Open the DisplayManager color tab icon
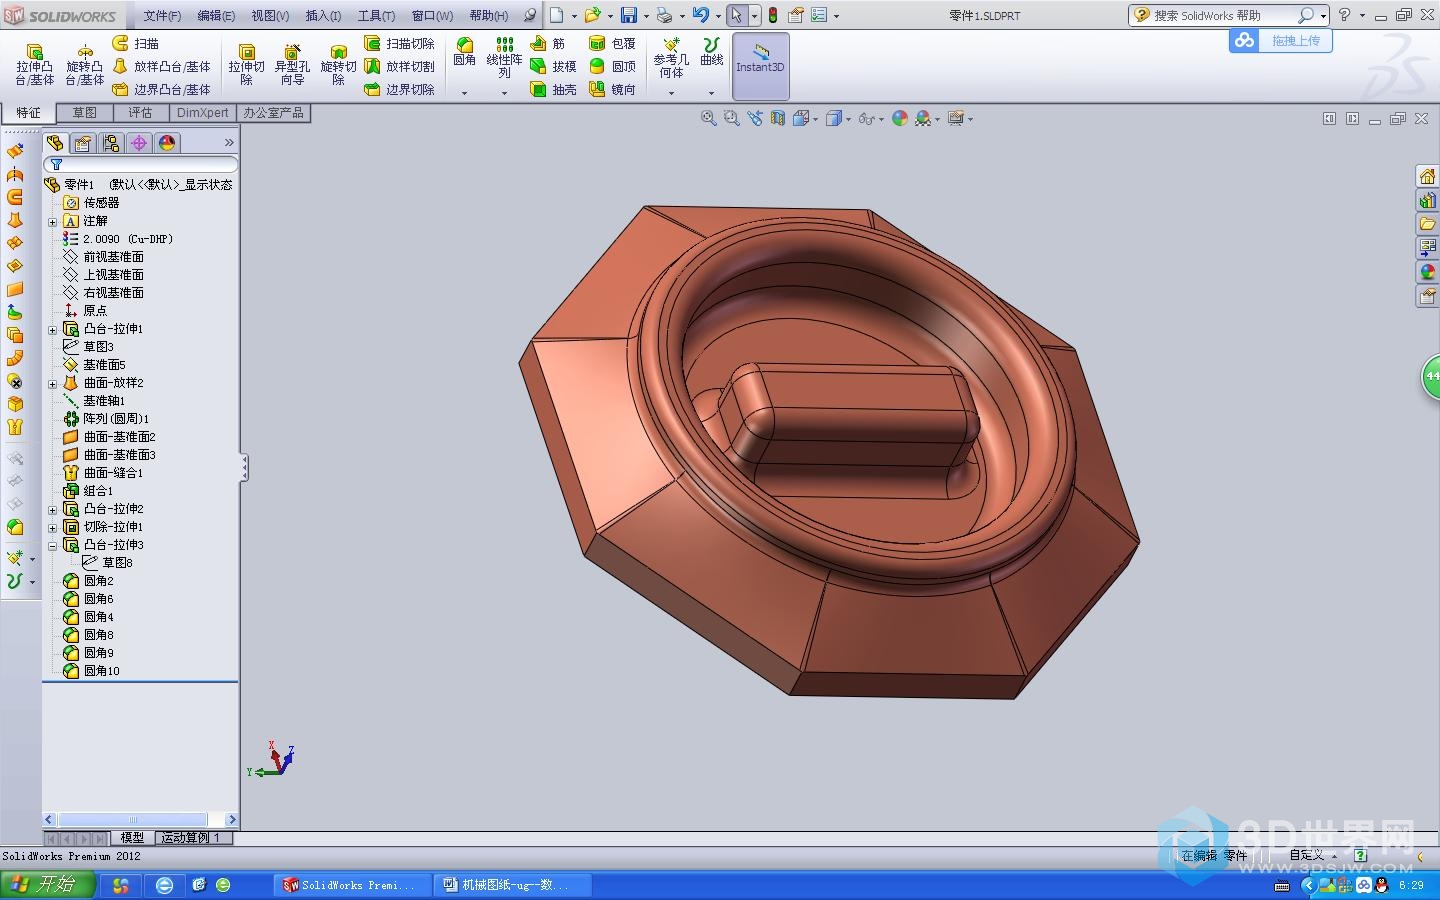 pos(167,143)
